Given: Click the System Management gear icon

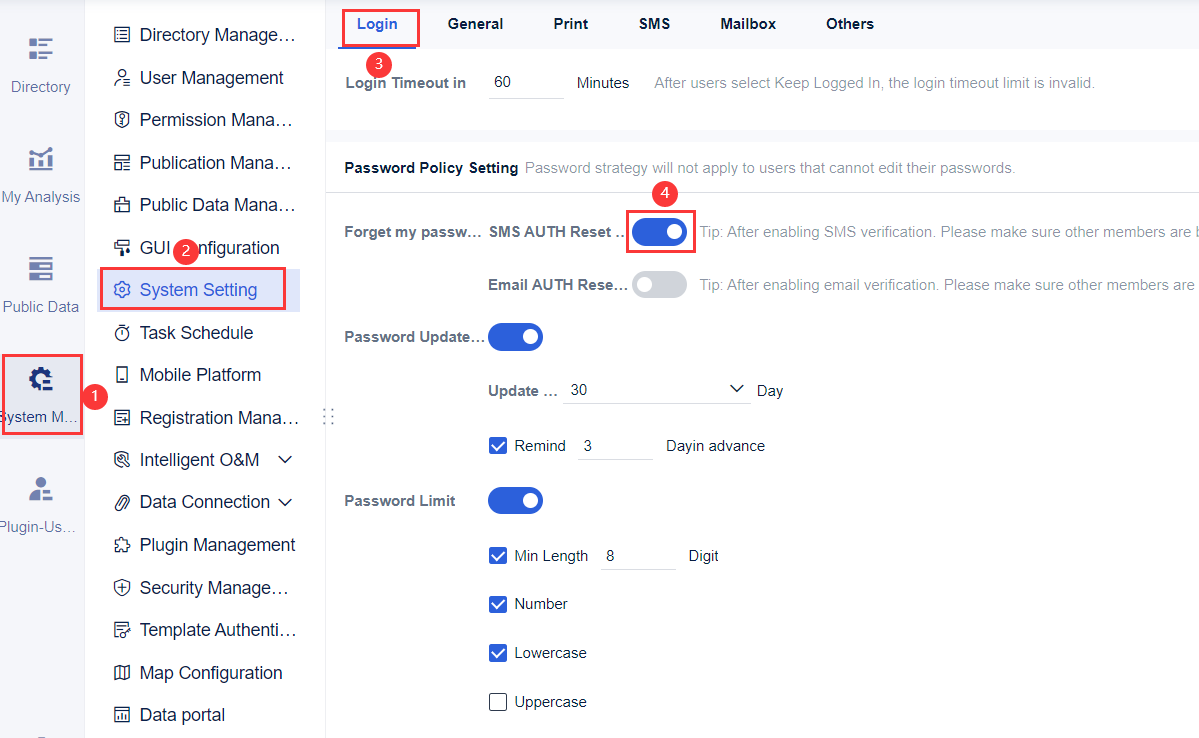Looking at the screenshot, I should click(x=40, y=380).
